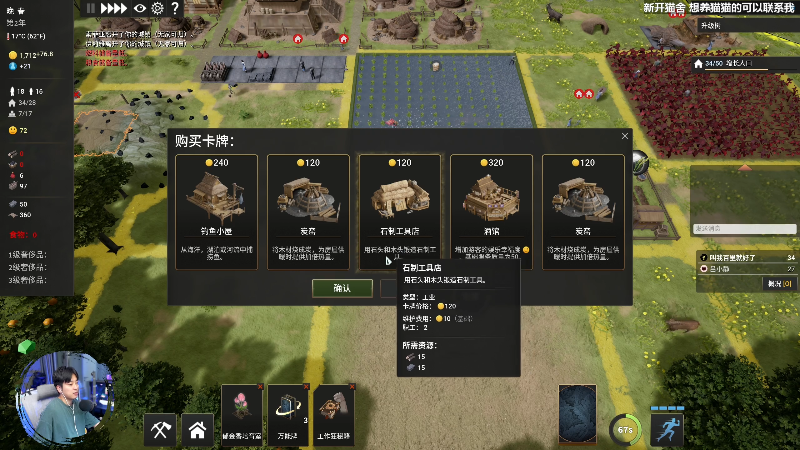Select the pink flower card in hand
This screenshot has height=450, width=800.
tap(241, 414)
